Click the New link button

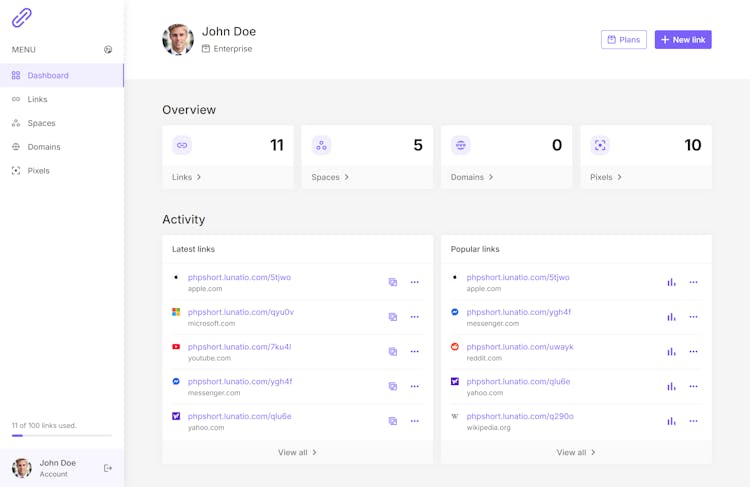point(683,40)
